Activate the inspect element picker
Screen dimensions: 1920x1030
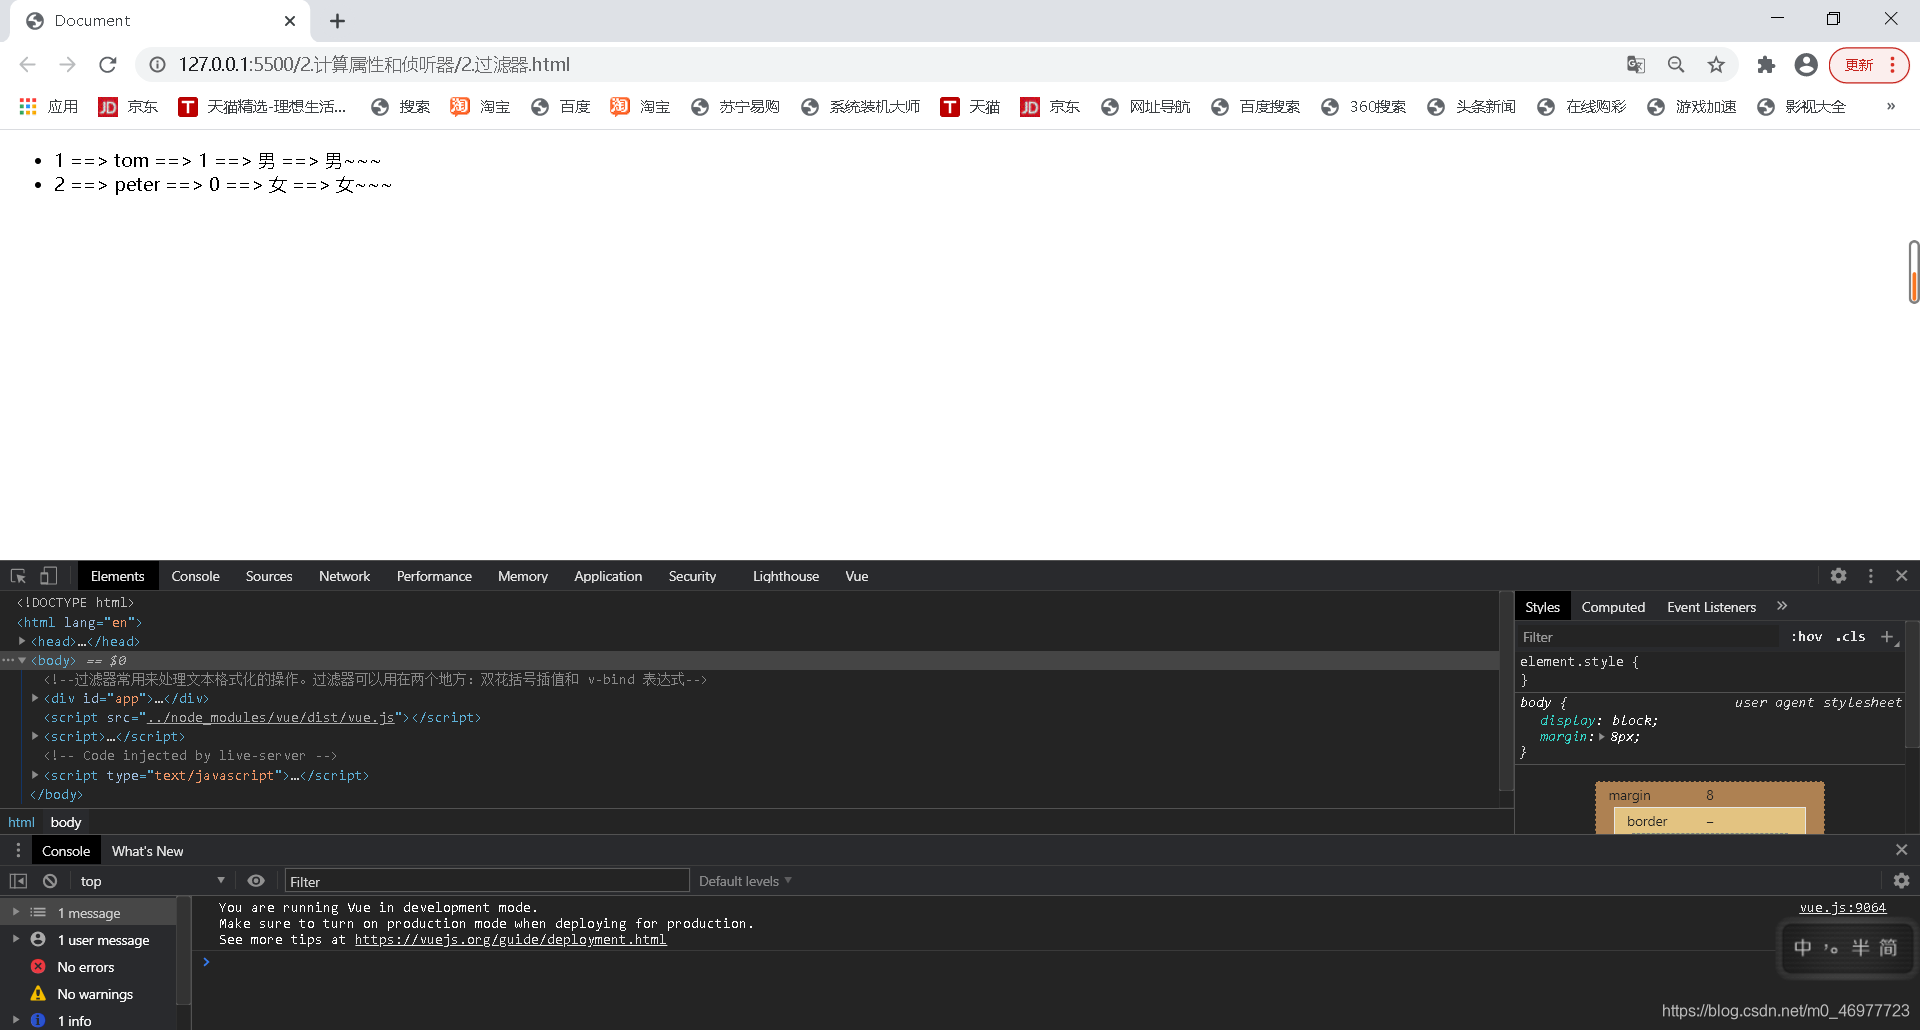click(18, 576)
